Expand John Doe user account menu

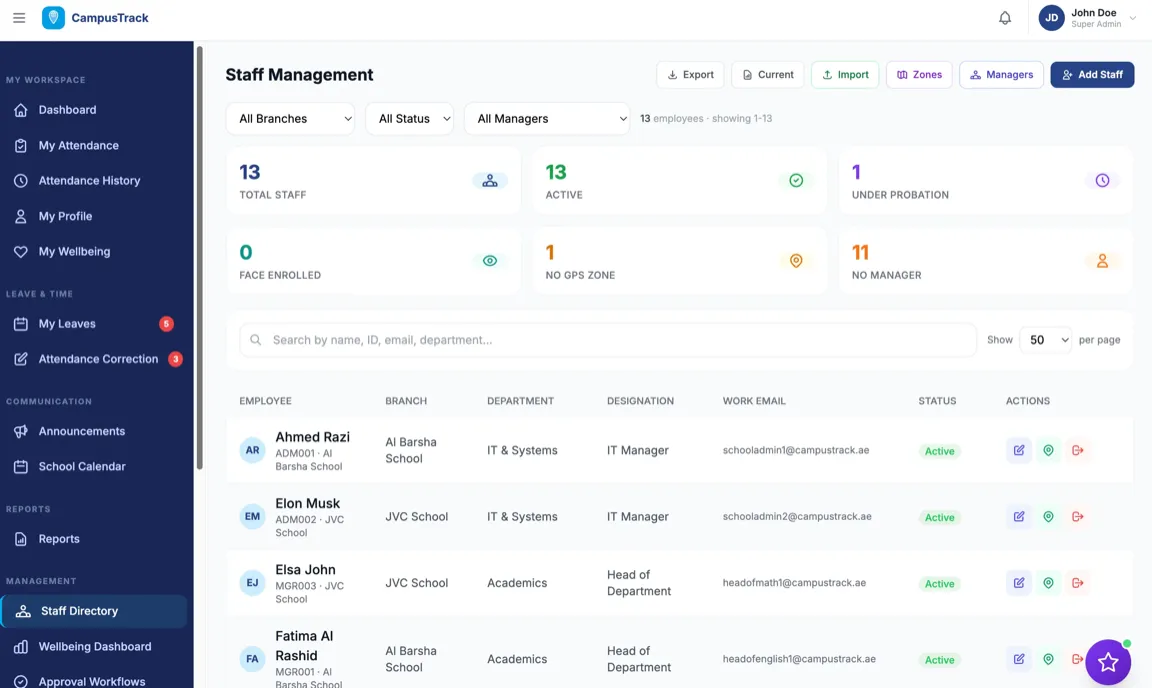click(1088, 18)
